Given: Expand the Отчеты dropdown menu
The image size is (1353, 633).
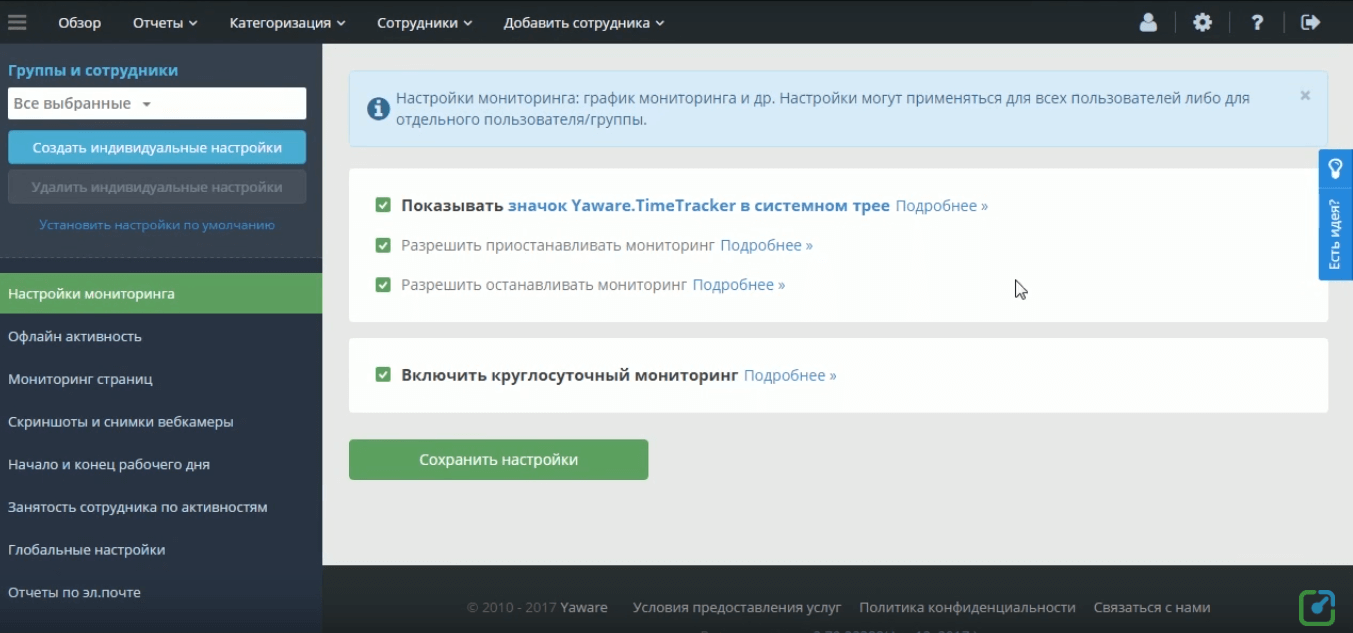Looking at the screenshot, I should (x=165, y=22).
